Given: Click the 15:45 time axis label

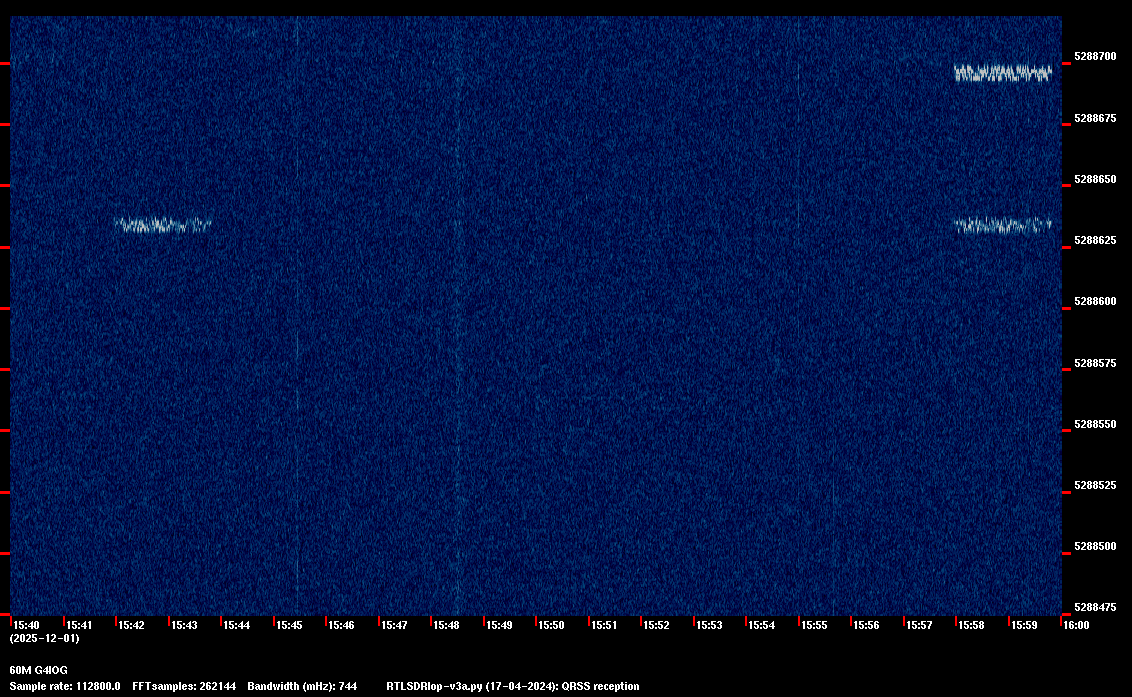Looking at the screenshot, I should click(x=289, y=625).
